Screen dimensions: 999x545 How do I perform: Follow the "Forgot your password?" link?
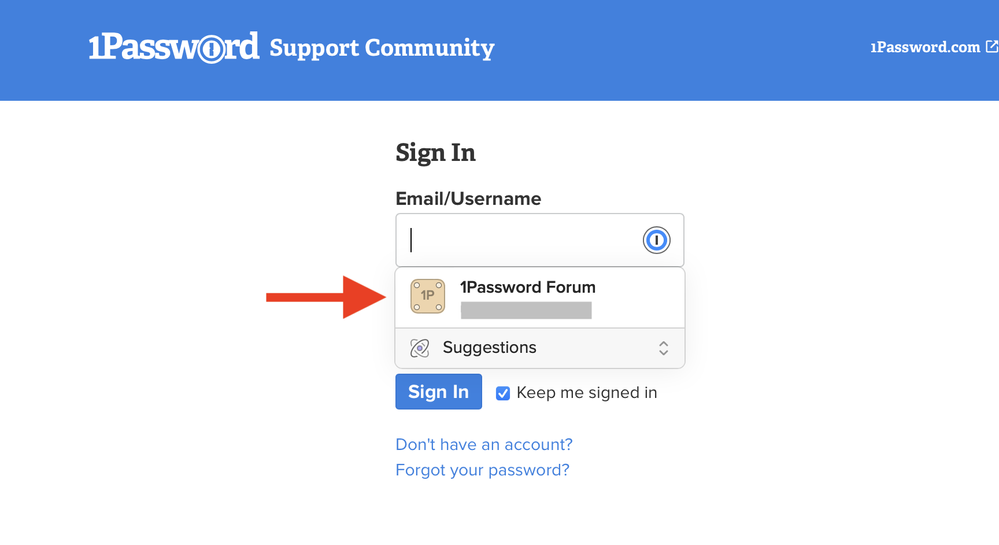point(482,470)
